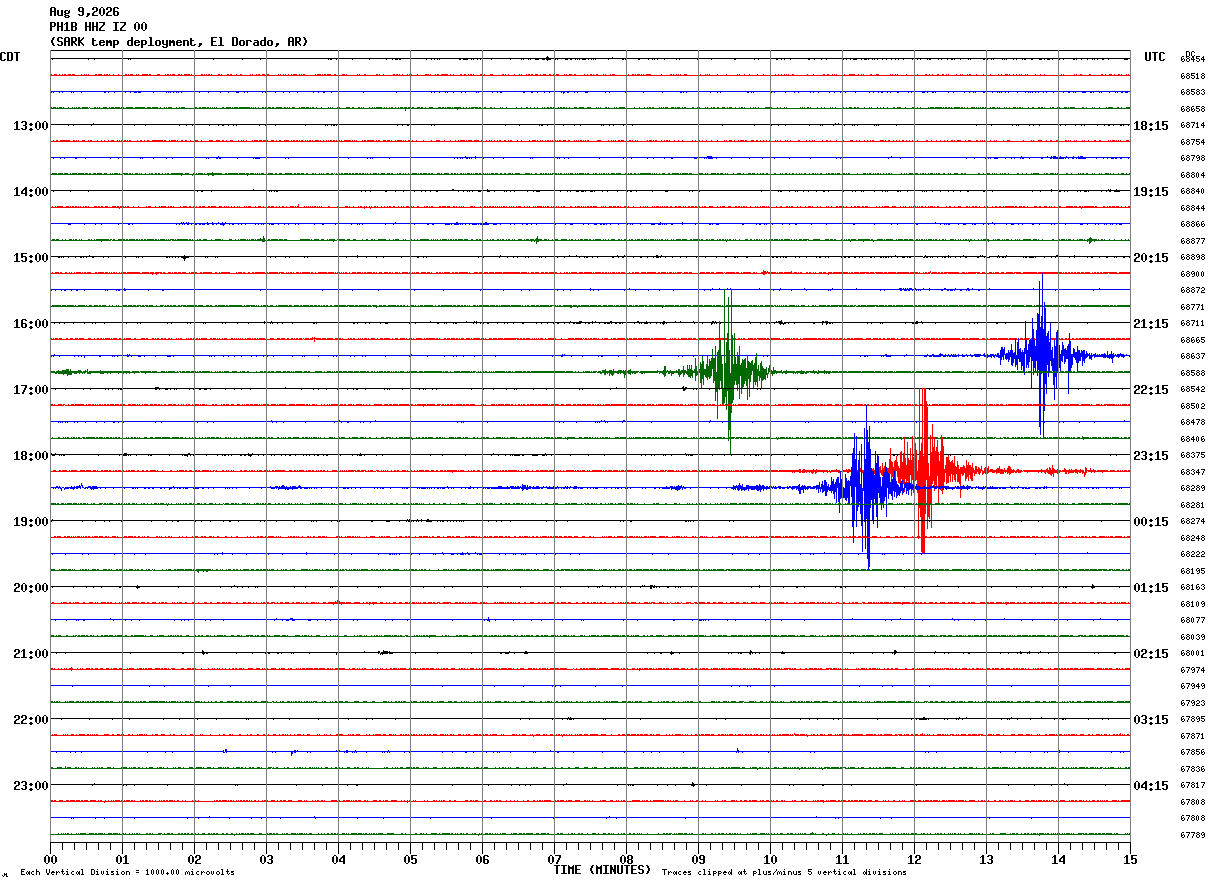Select minute axis tick label '12'

914,859
